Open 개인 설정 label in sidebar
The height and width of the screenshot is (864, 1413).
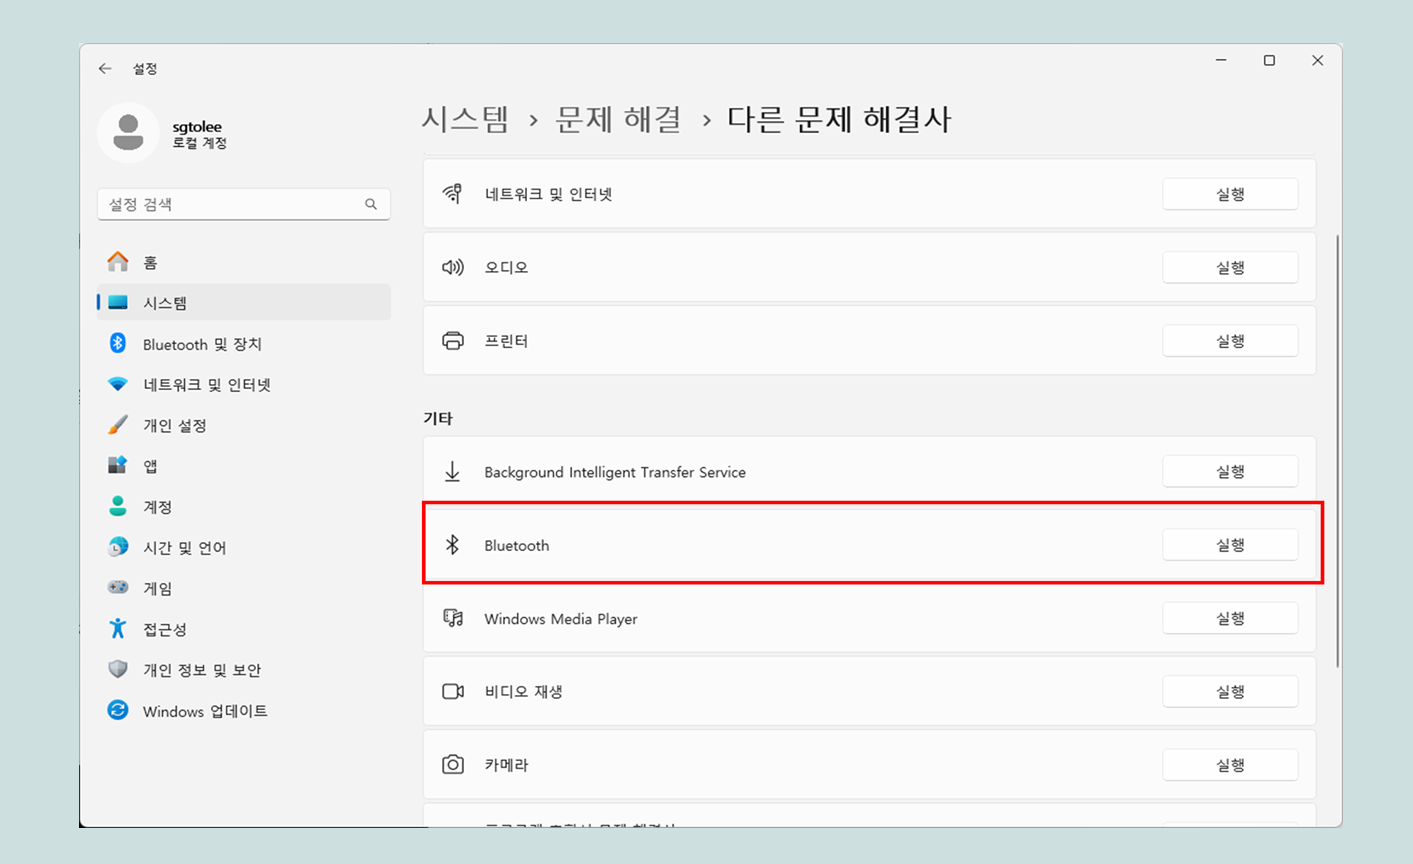tap(175, 425)
